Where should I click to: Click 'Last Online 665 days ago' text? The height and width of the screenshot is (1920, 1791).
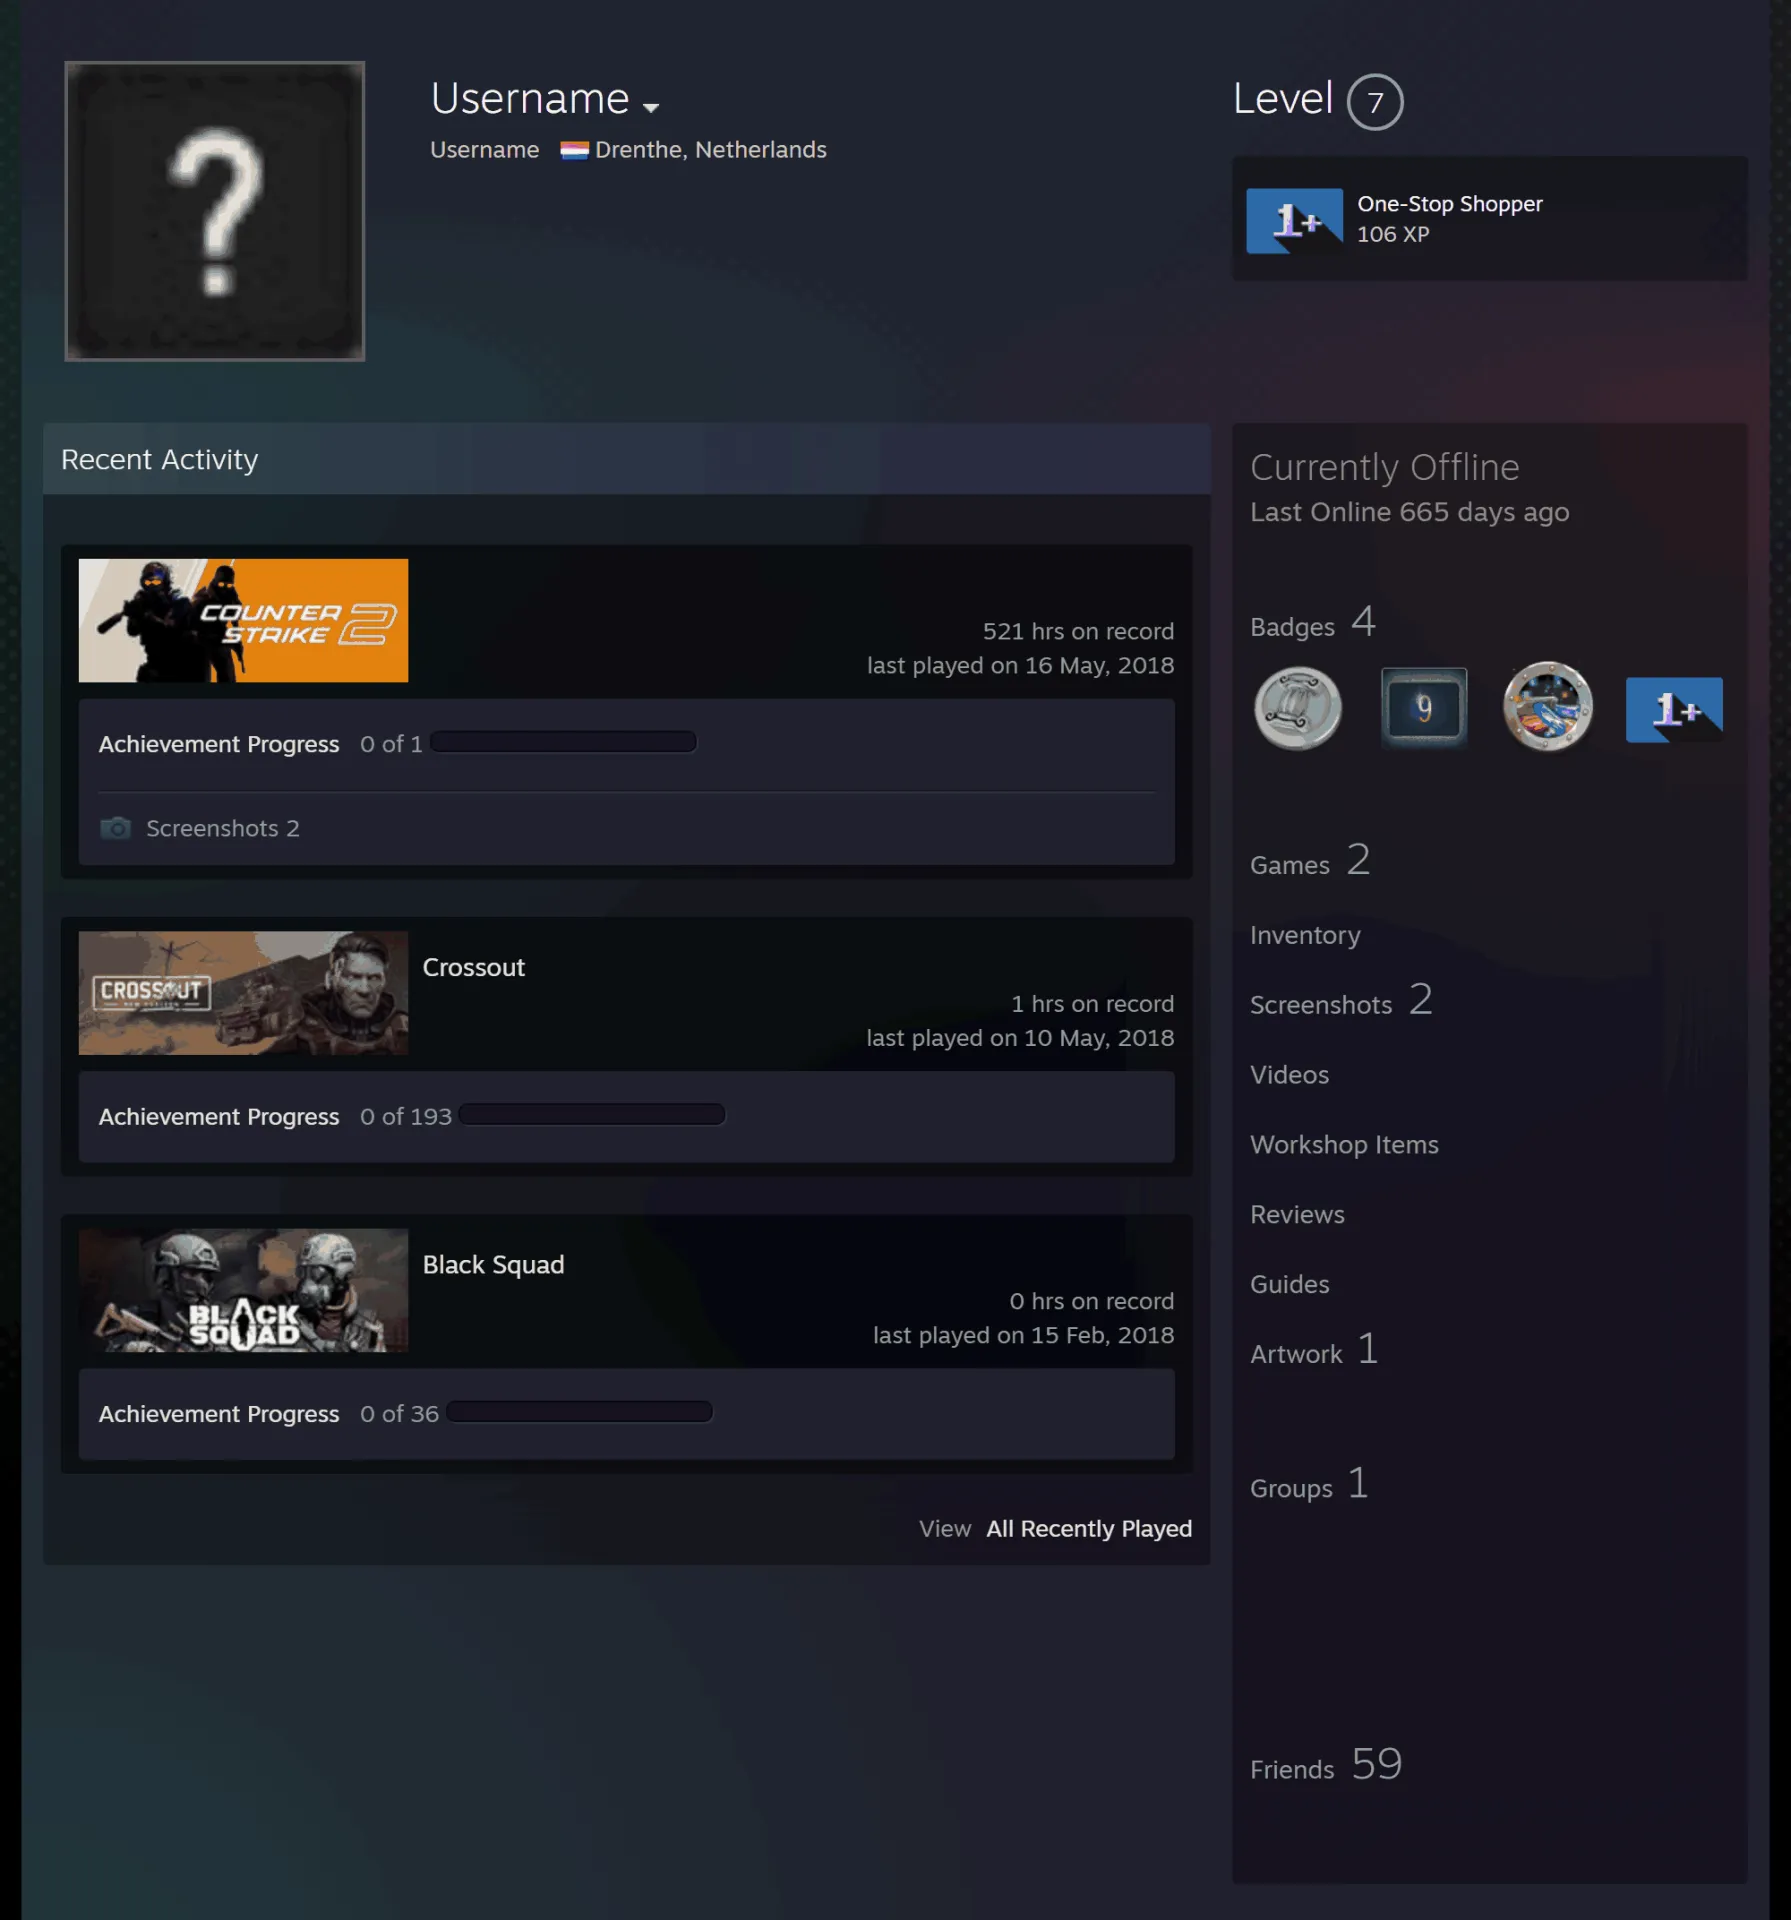pos(1409,512)
